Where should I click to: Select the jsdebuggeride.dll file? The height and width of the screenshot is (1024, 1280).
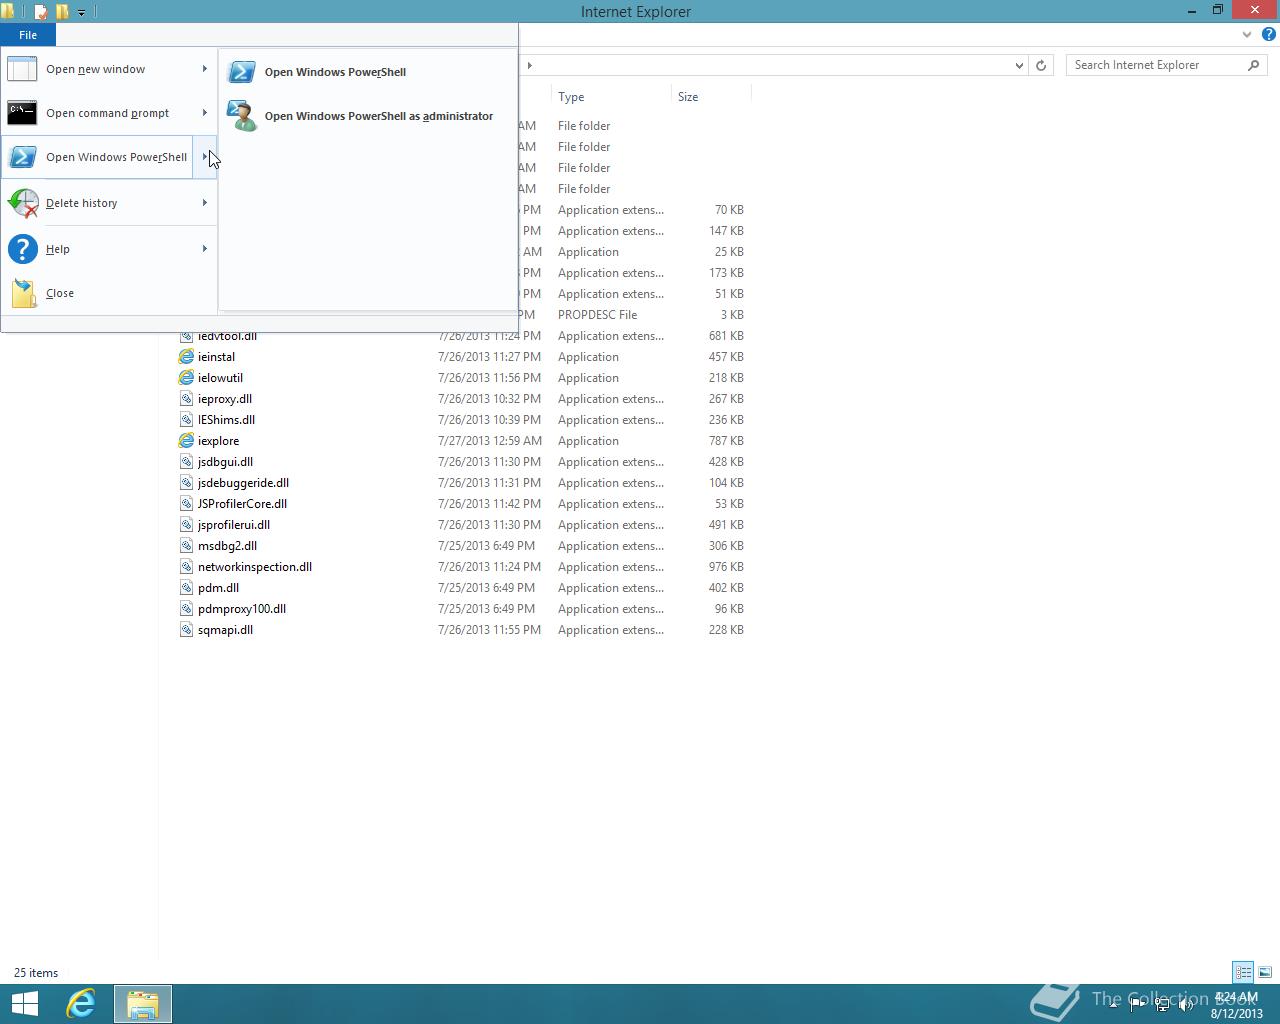point(243,483)
